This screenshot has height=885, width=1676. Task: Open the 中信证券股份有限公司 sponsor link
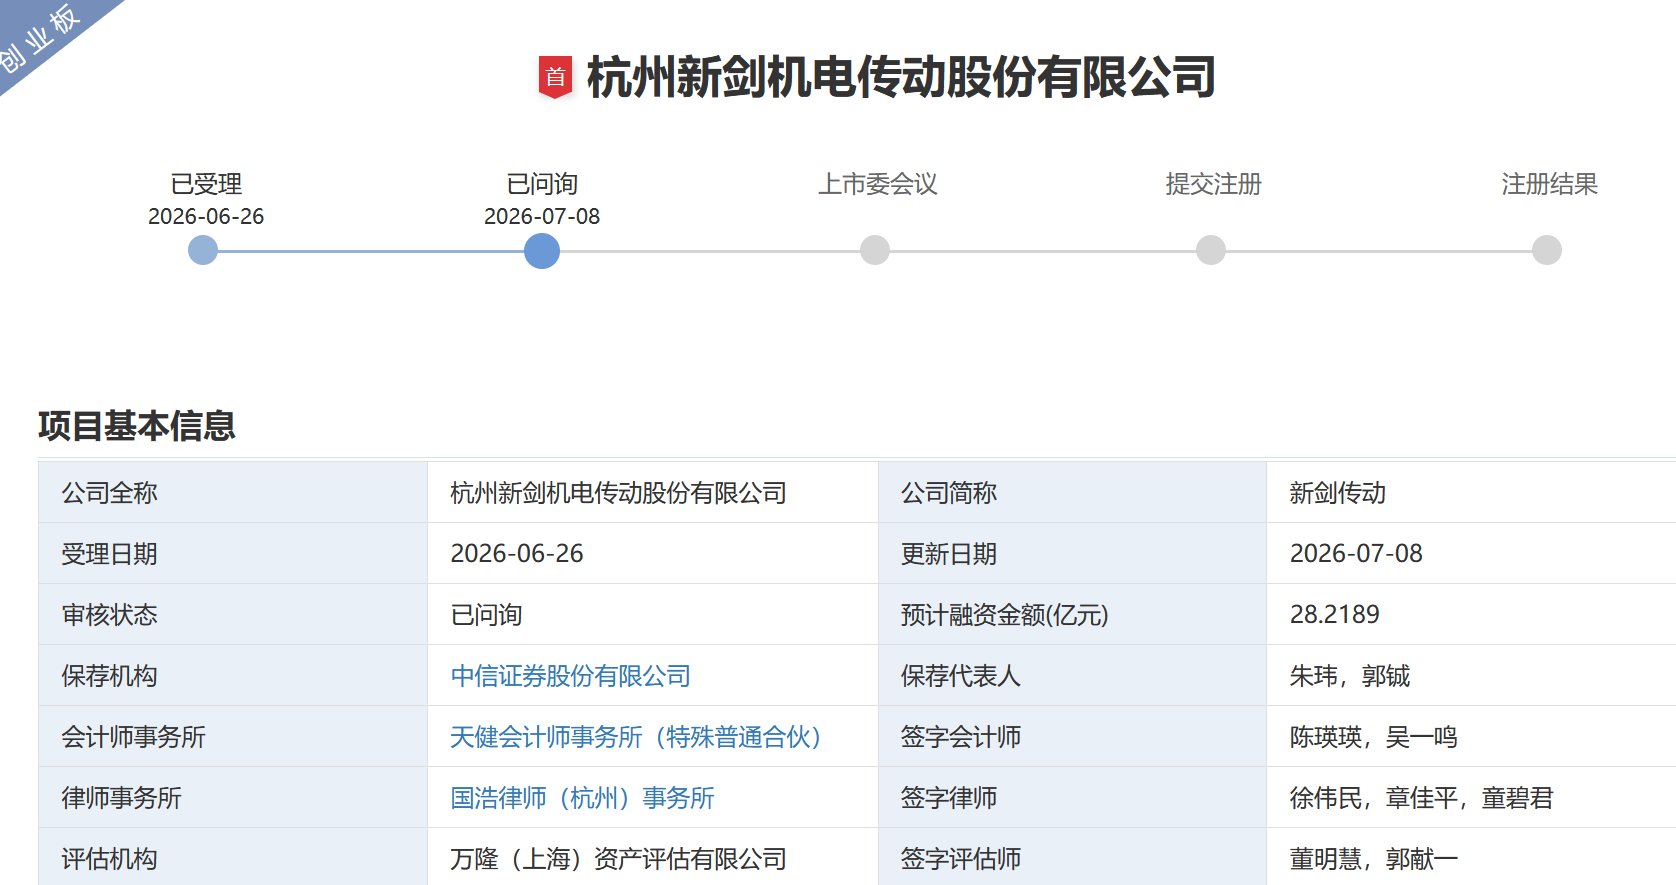pos(570,676)
